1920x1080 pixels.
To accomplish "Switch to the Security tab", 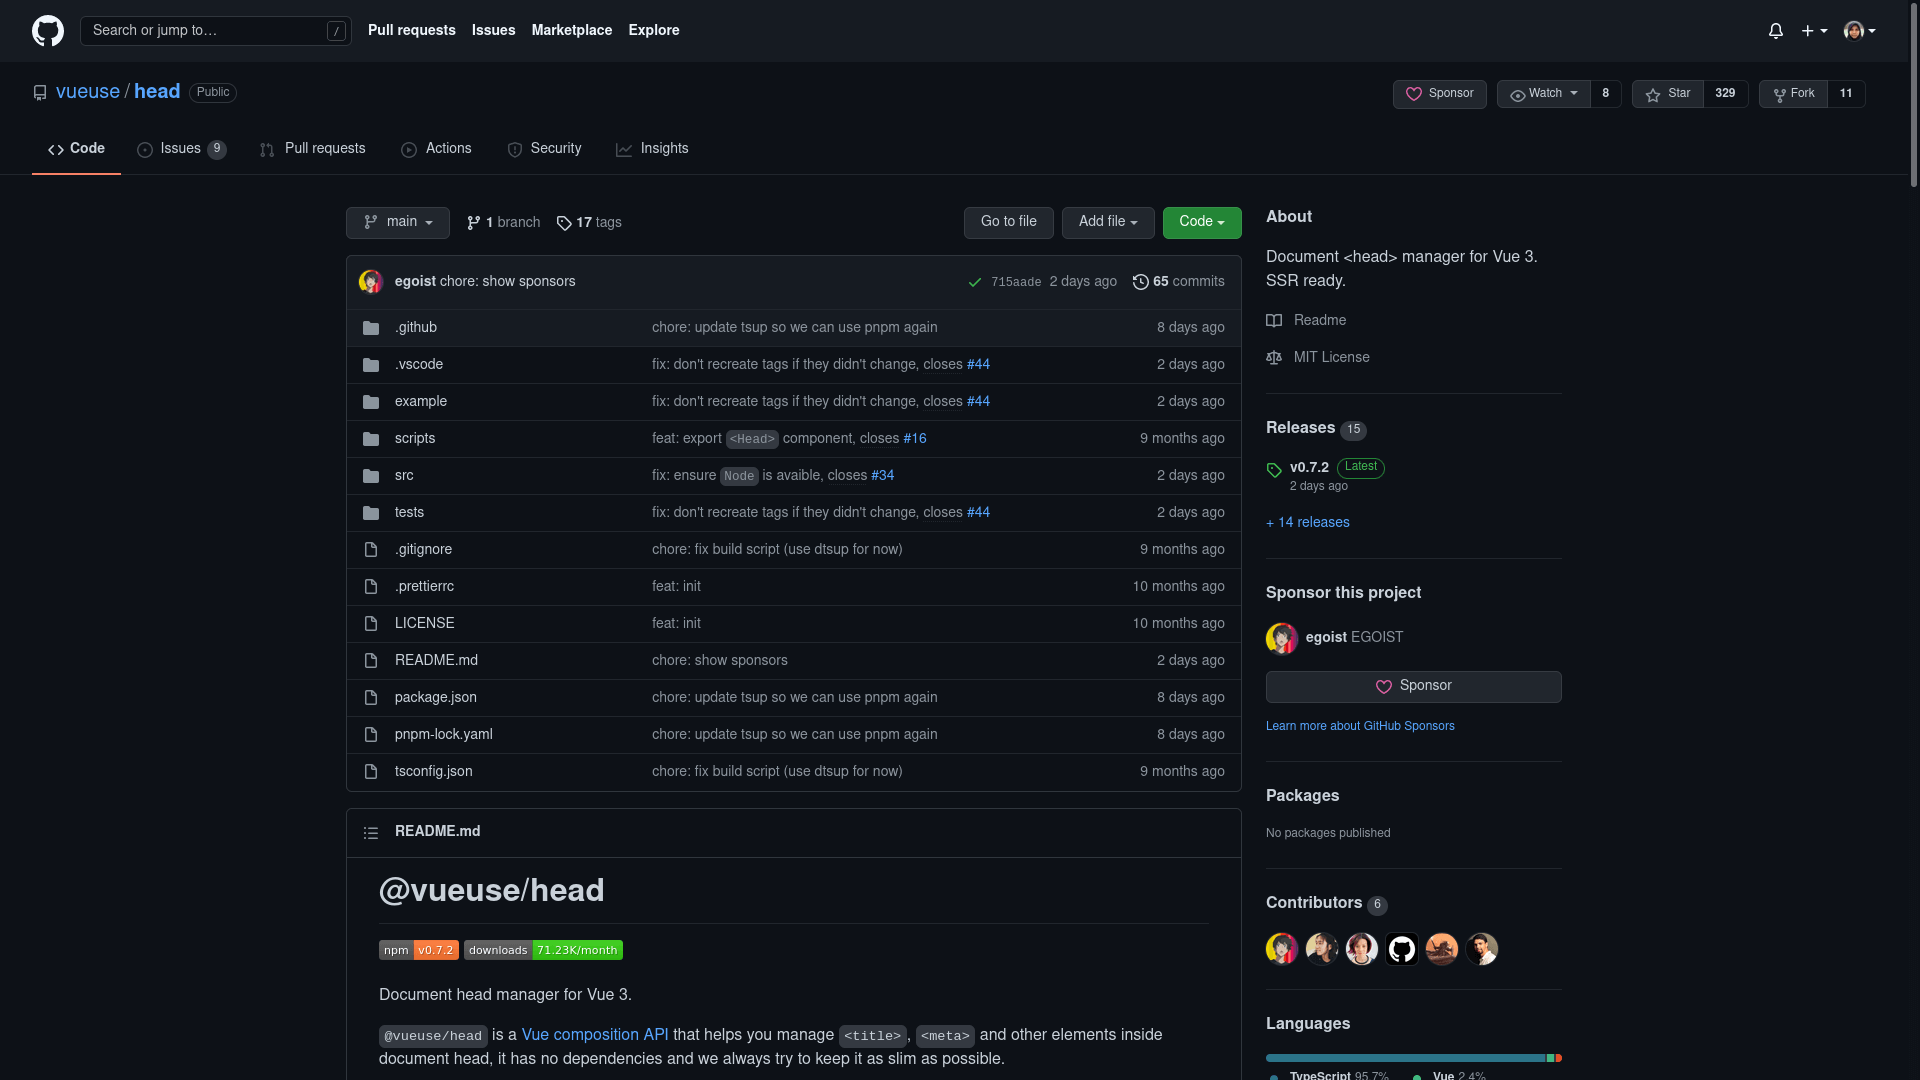I will coord(544,149).
